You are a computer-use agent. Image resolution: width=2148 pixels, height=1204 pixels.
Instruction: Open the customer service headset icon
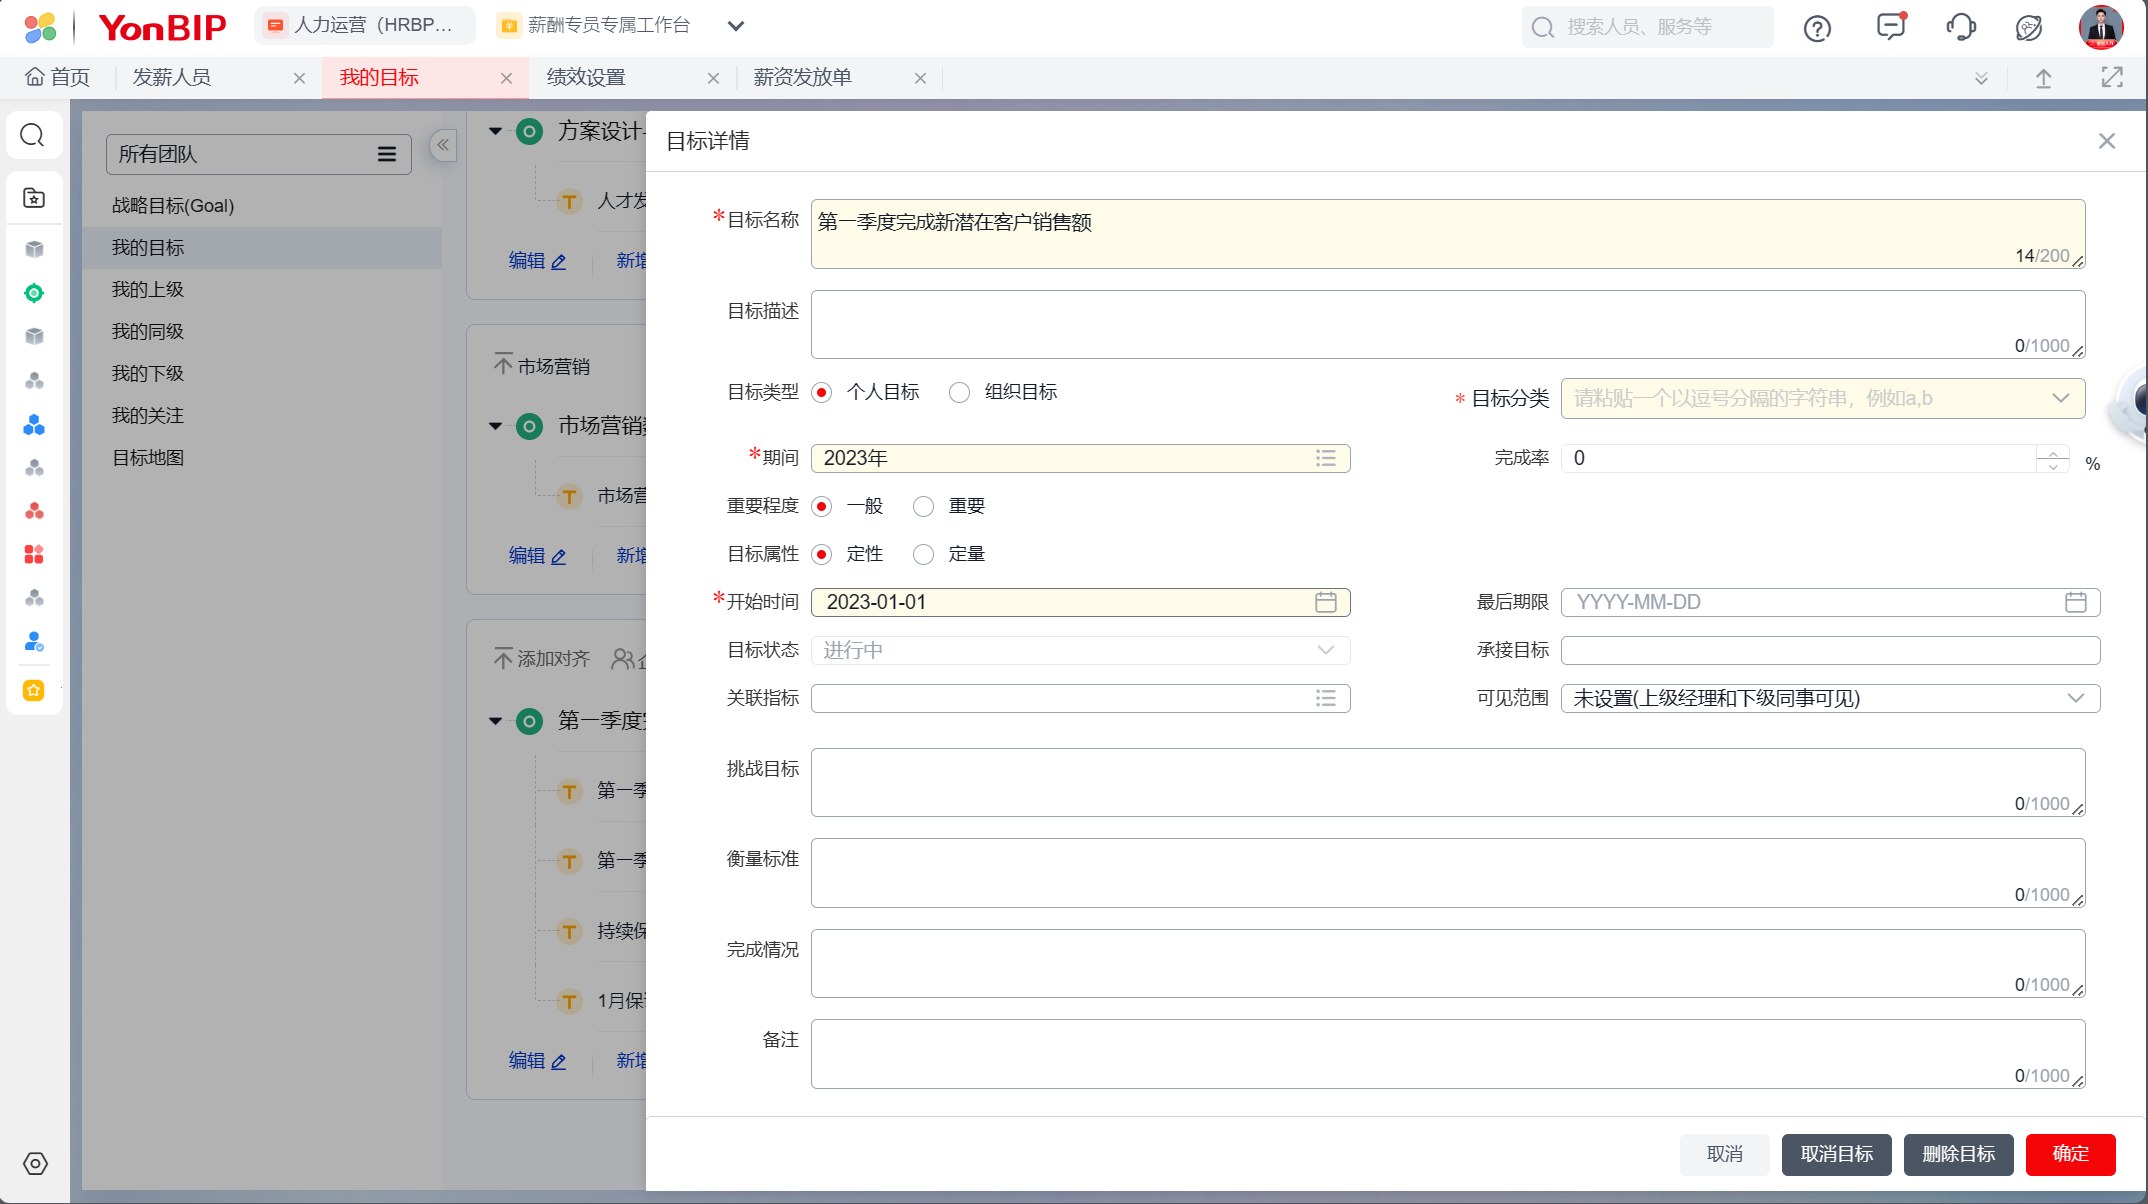(x=1961, y=27)
